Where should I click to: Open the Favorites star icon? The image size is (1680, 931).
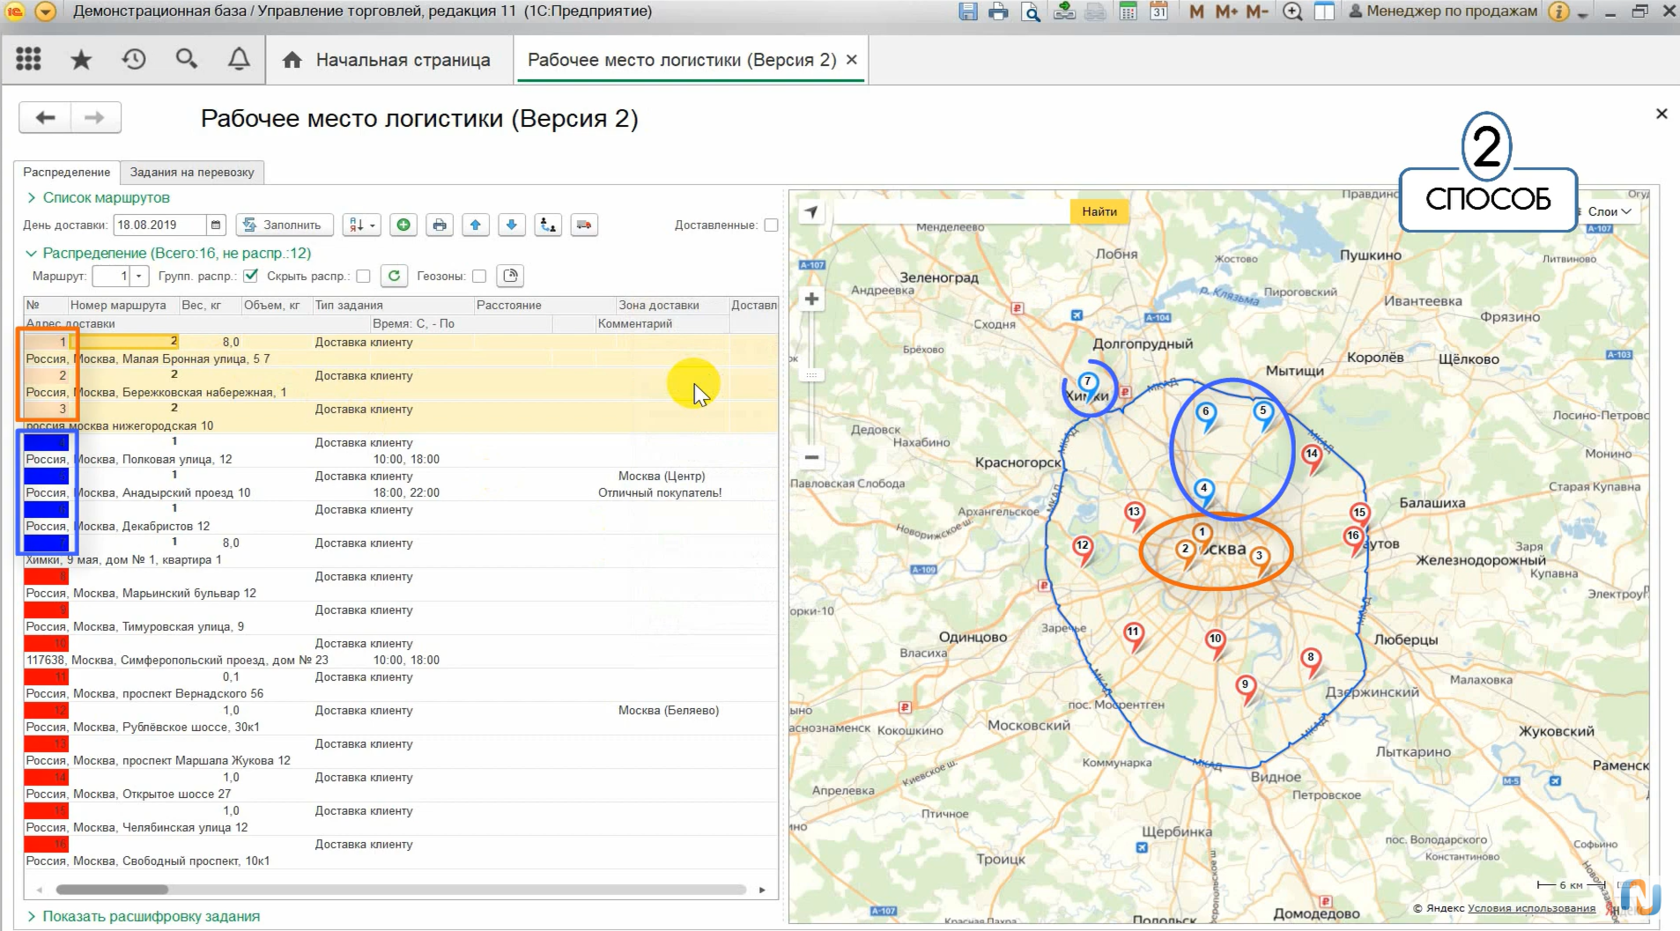pos(81,60)
